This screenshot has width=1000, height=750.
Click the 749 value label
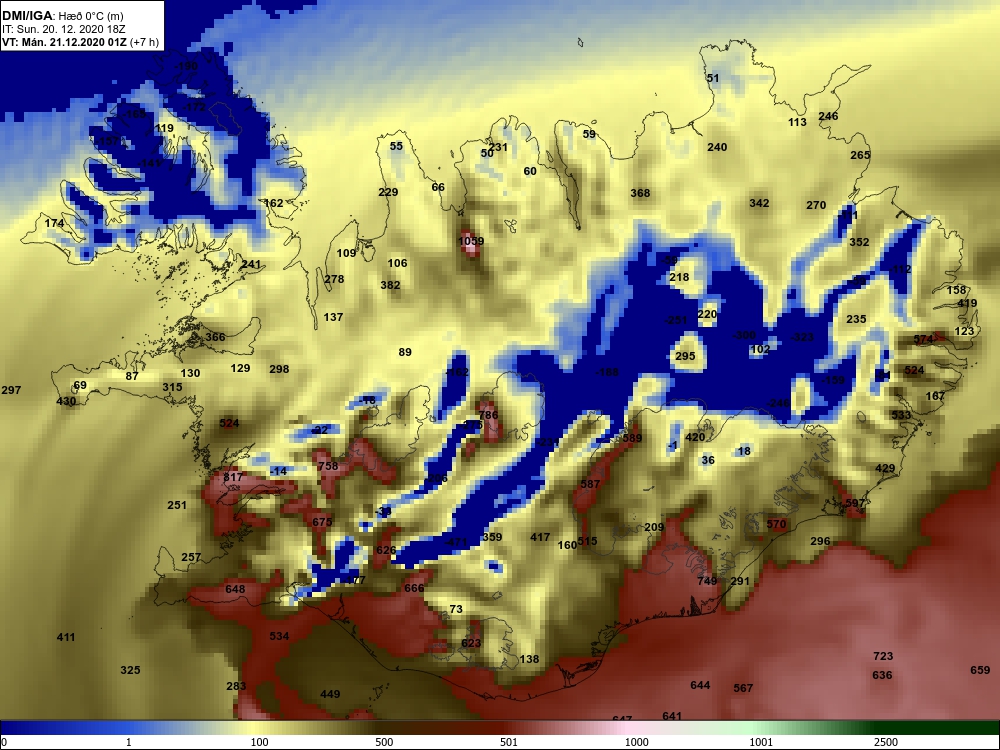[707, 580]
